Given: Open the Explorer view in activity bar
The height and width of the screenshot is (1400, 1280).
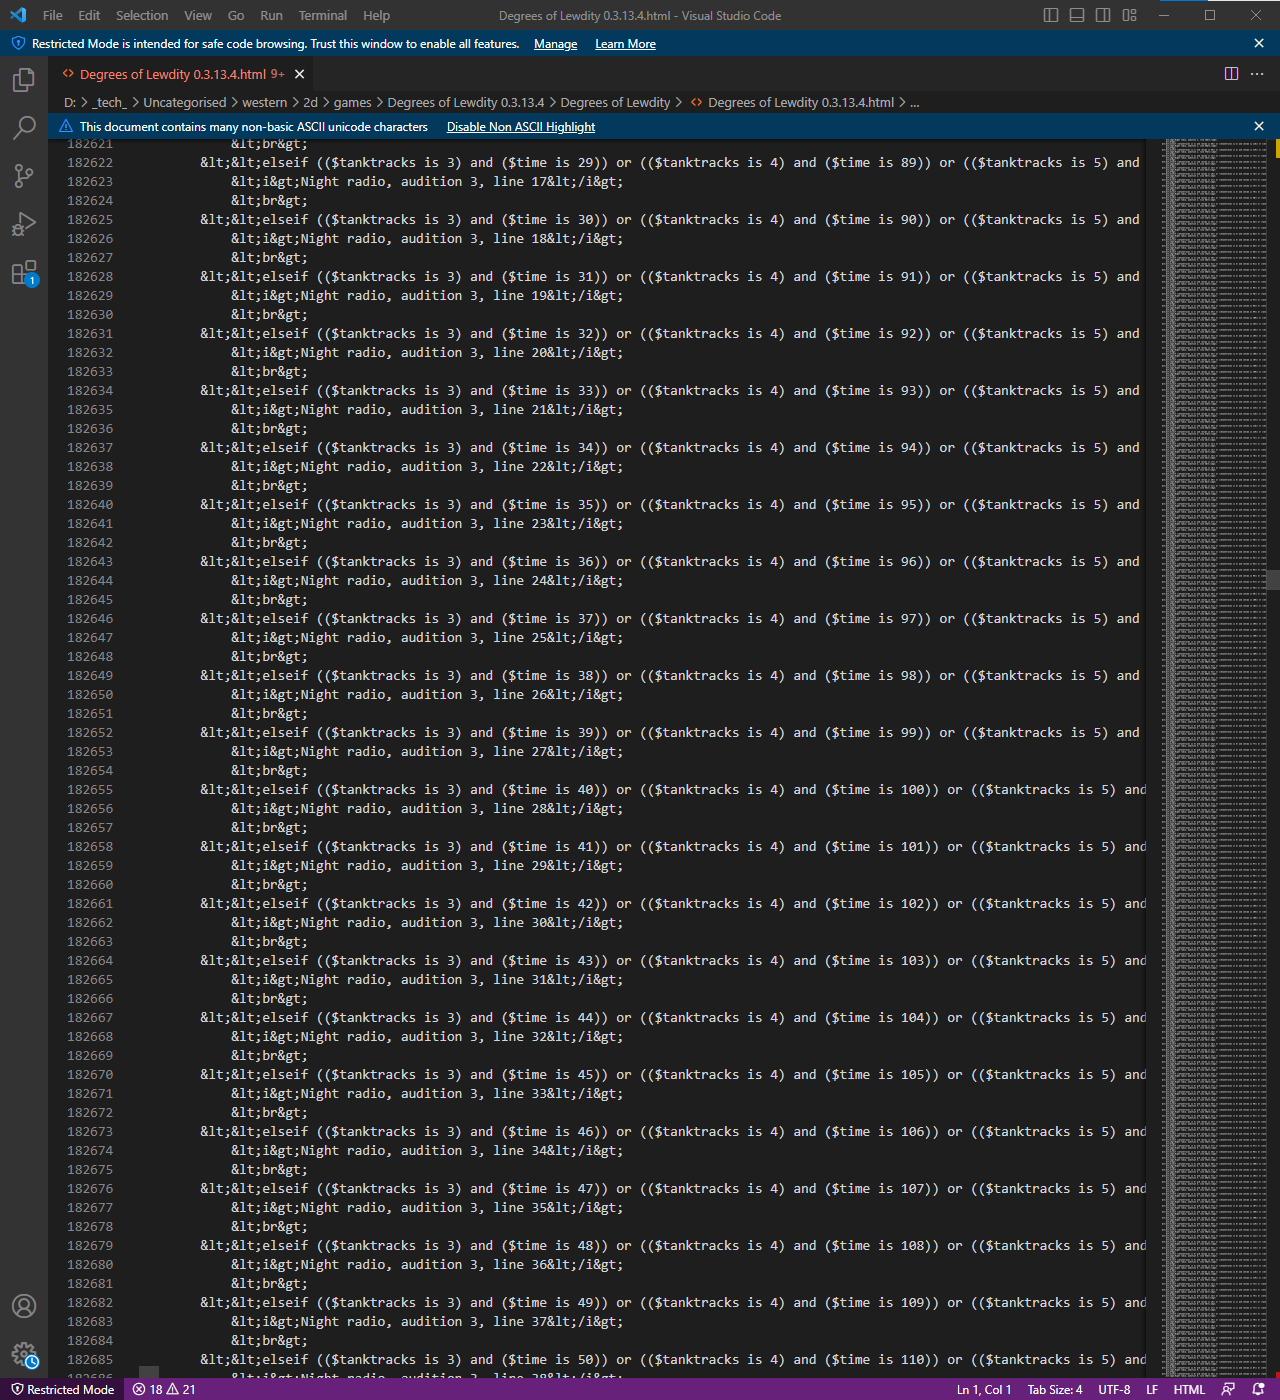Looking at the screenshot, I should pos(24,80).
